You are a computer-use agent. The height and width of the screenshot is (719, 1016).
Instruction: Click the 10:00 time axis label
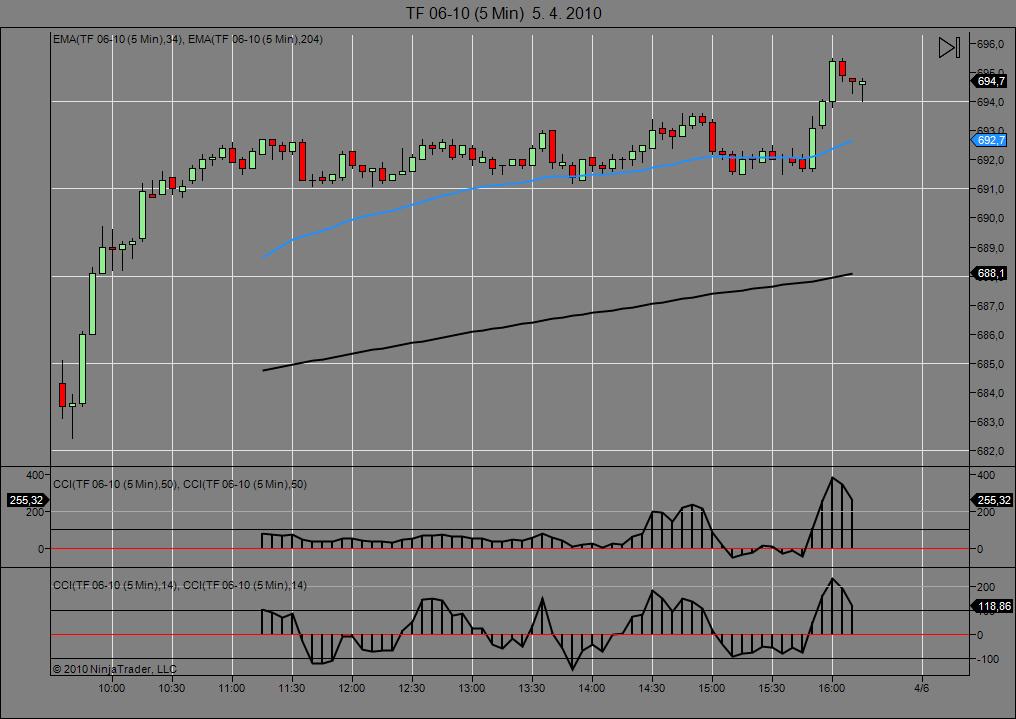[111, 688]
